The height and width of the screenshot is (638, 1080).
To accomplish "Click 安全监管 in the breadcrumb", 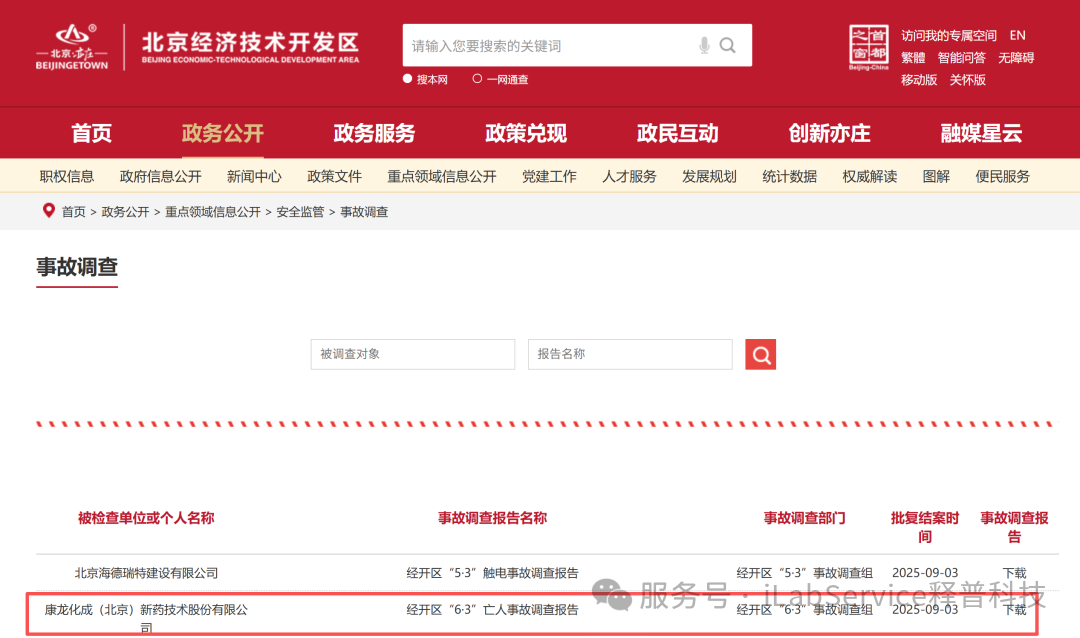I will [300, 212].
